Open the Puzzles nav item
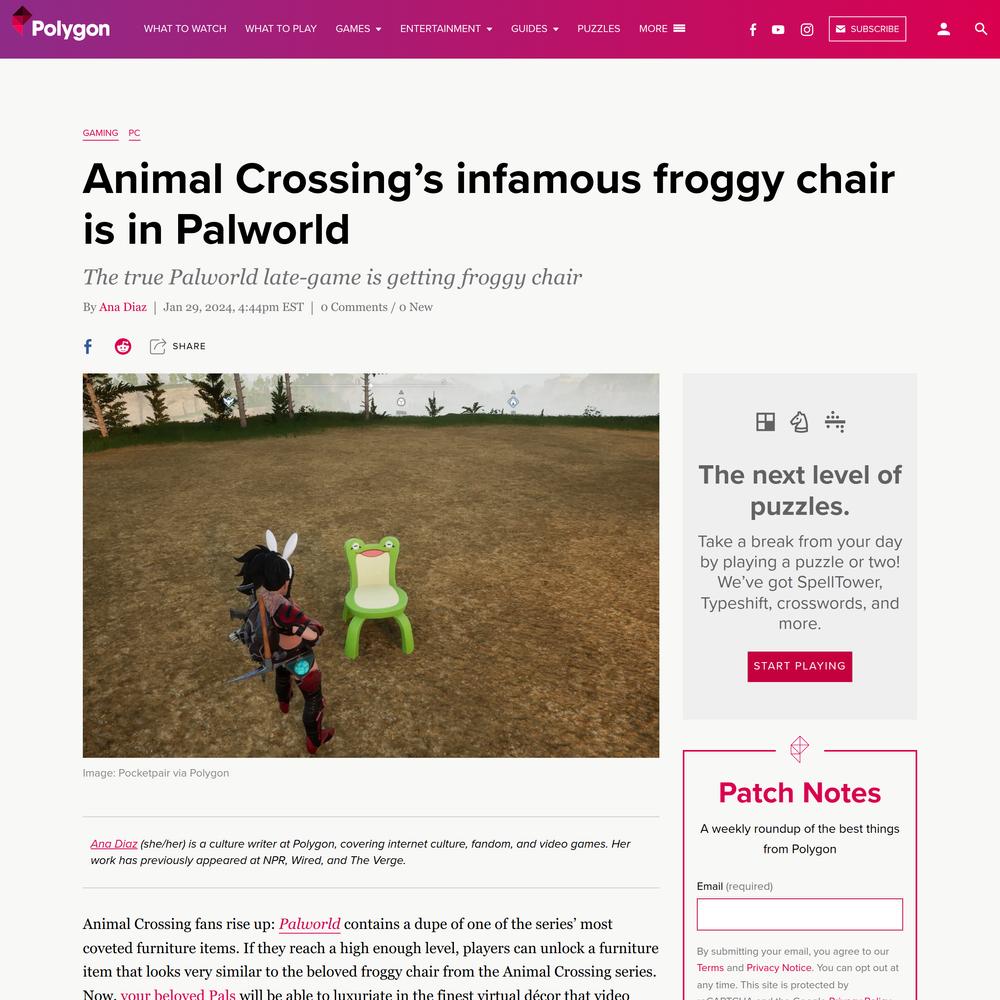Image resolution: width=1000 pixels, height=1000 pixels. point(598,29)
